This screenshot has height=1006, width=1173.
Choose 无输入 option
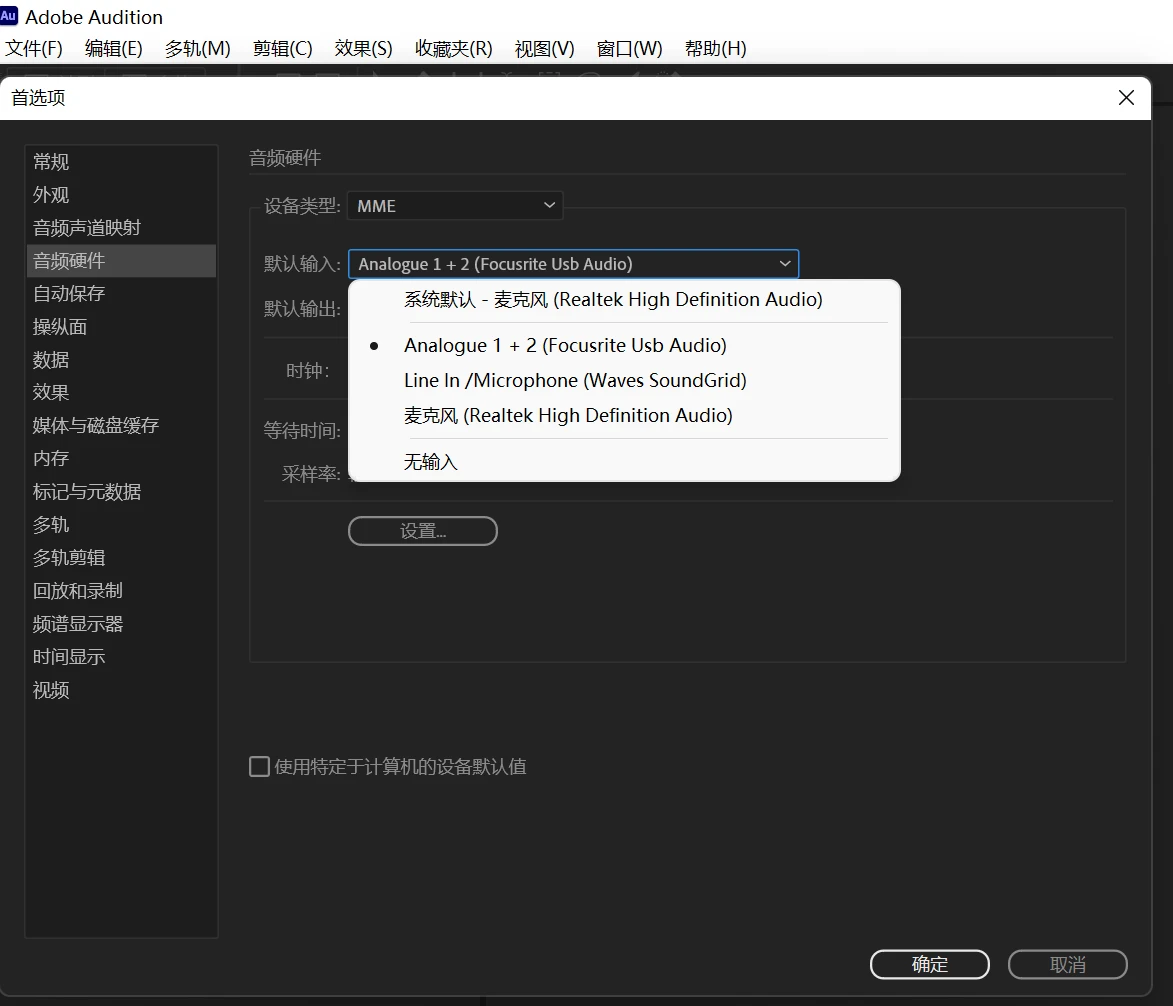tap(625, 462)
